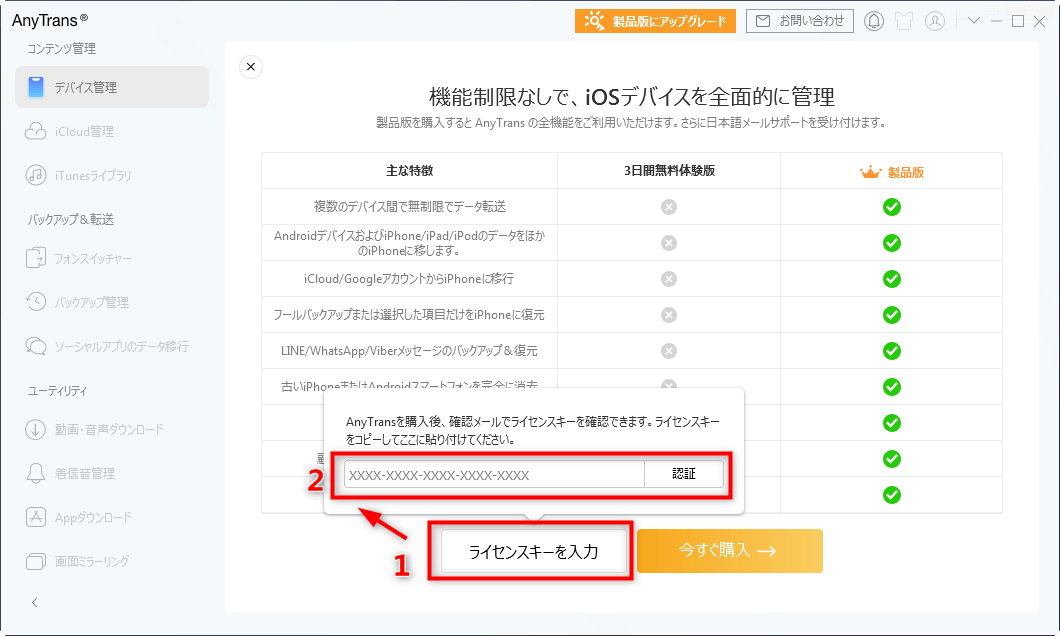Collapse the sidebar with the left chevron
The height and width of the screenshot is (636, 1060).
(x=34, y=602)
